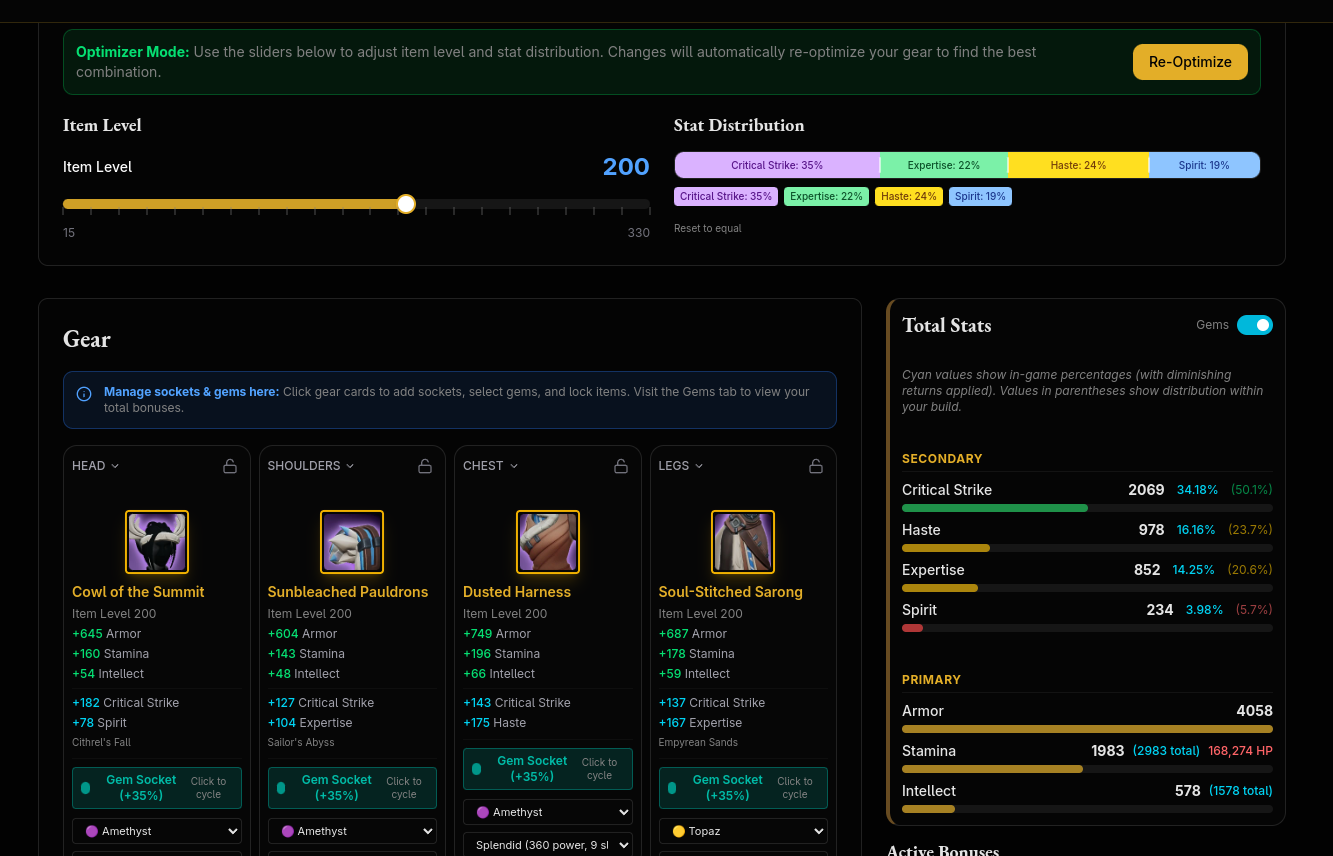Click the Reset to equal link
Screen dimensions: 1333x856
[x=707, y=228]
